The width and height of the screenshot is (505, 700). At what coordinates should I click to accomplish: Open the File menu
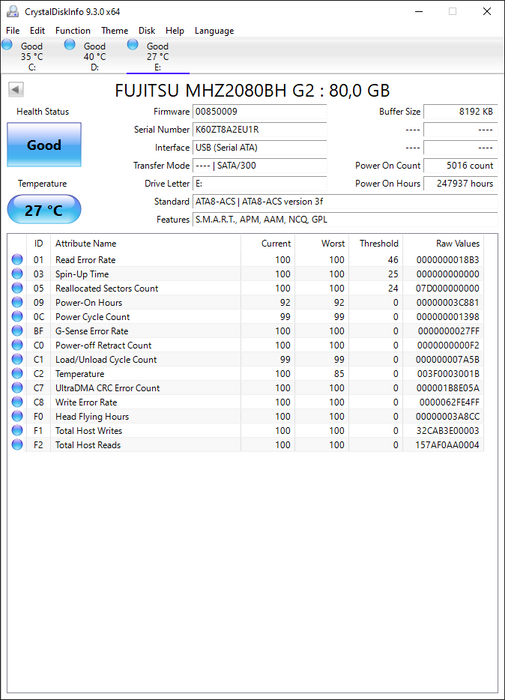click(x=13, y=30)
